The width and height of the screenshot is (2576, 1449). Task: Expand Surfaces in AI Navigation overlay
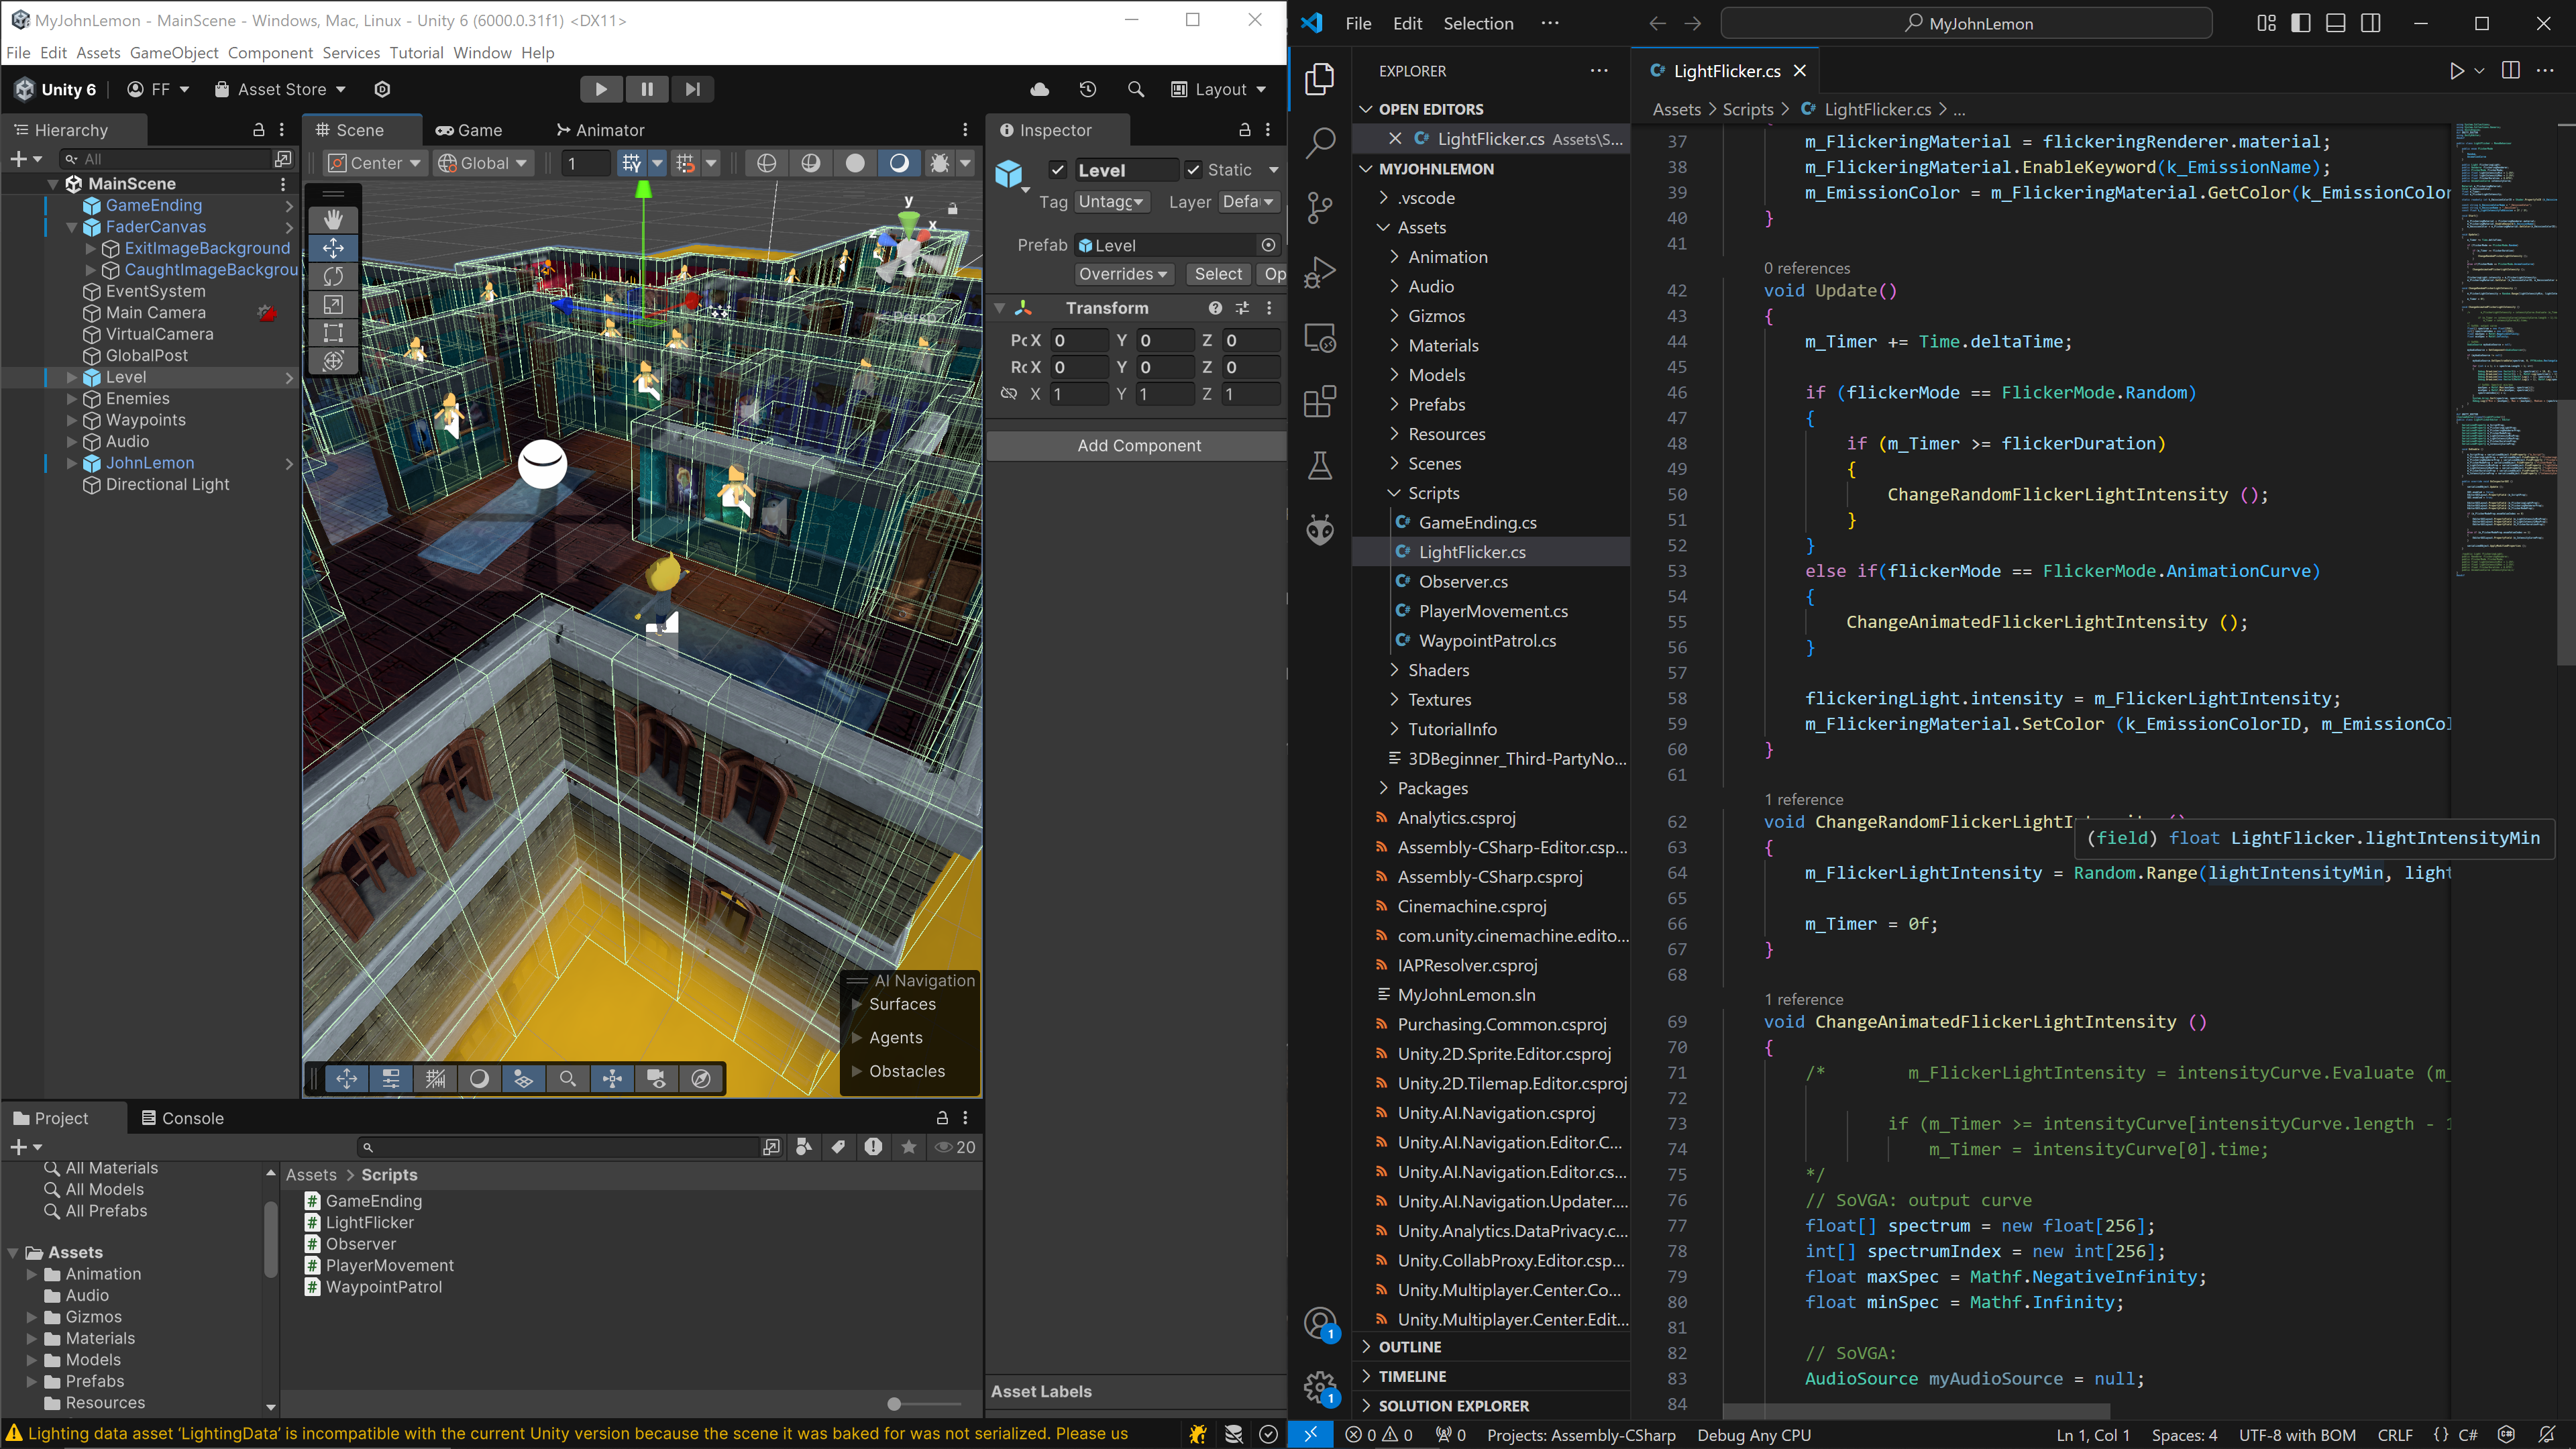pos(857,1004)
